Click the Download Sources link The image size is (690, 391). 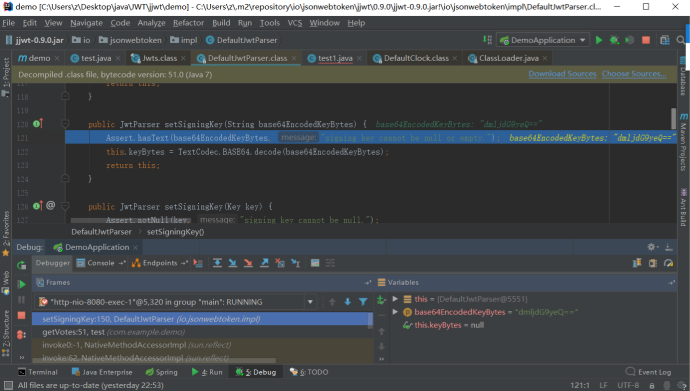(562, 74)
